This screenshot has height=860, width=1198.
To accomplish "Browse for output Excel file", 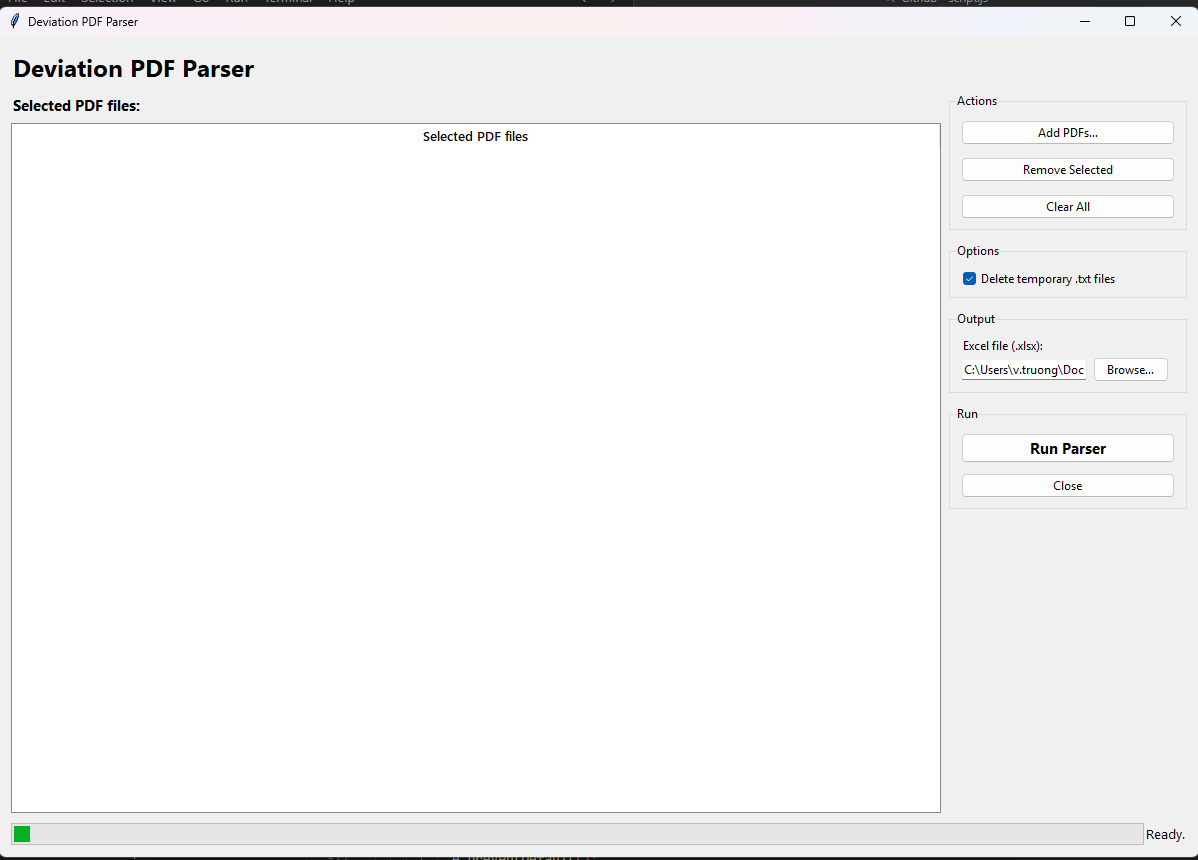I will [x=1130, y=370].
